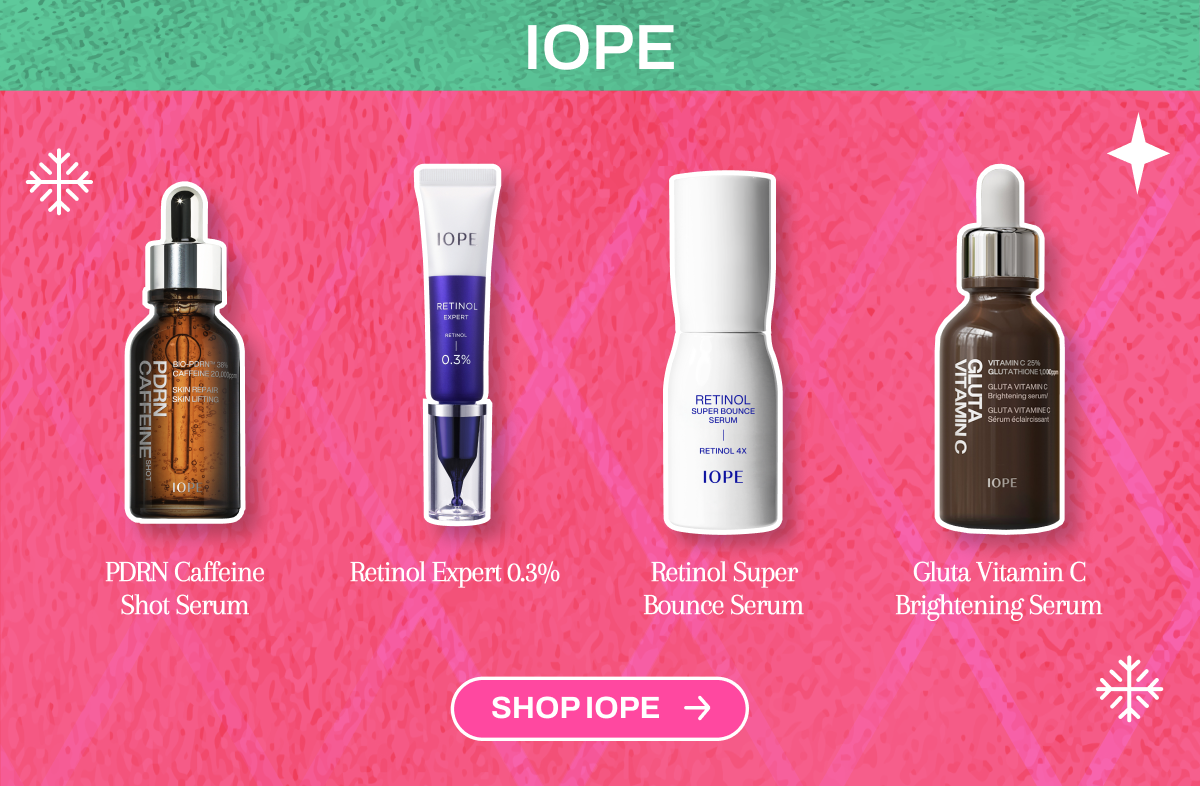1200x806 pixels.
Task: Click the arrow icon inside Shop IOPE button
Action: (697, 709)
